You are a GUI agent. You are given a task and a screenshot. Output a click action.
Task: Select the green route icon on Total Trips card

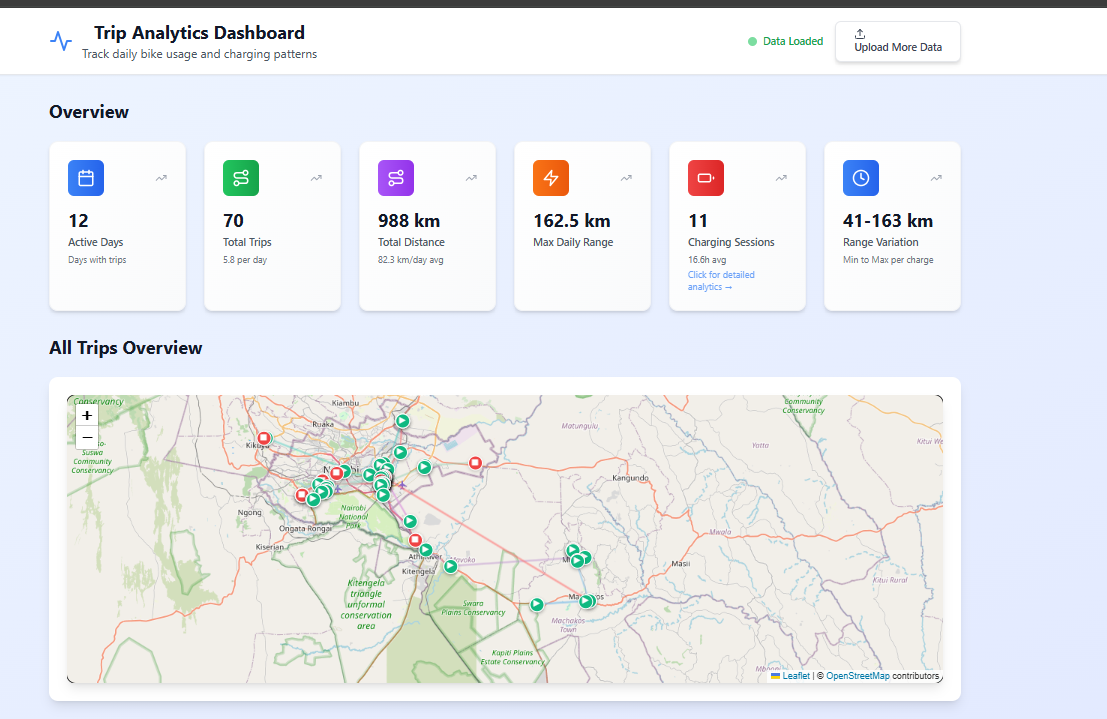pos(240,177)
